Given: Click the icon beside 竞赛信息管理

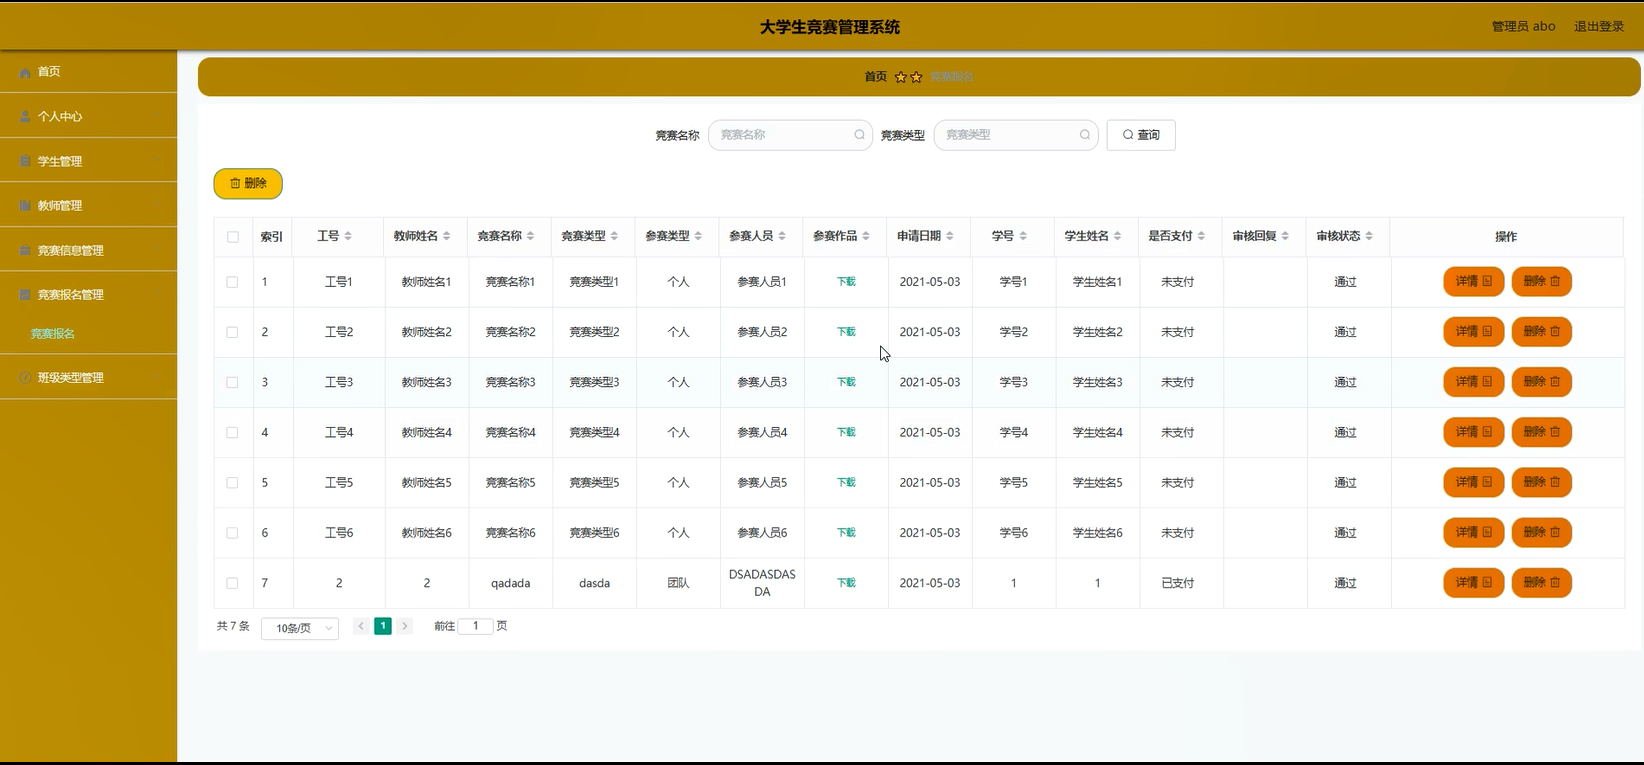Looking at the screenshot, I should coord(25,251).
